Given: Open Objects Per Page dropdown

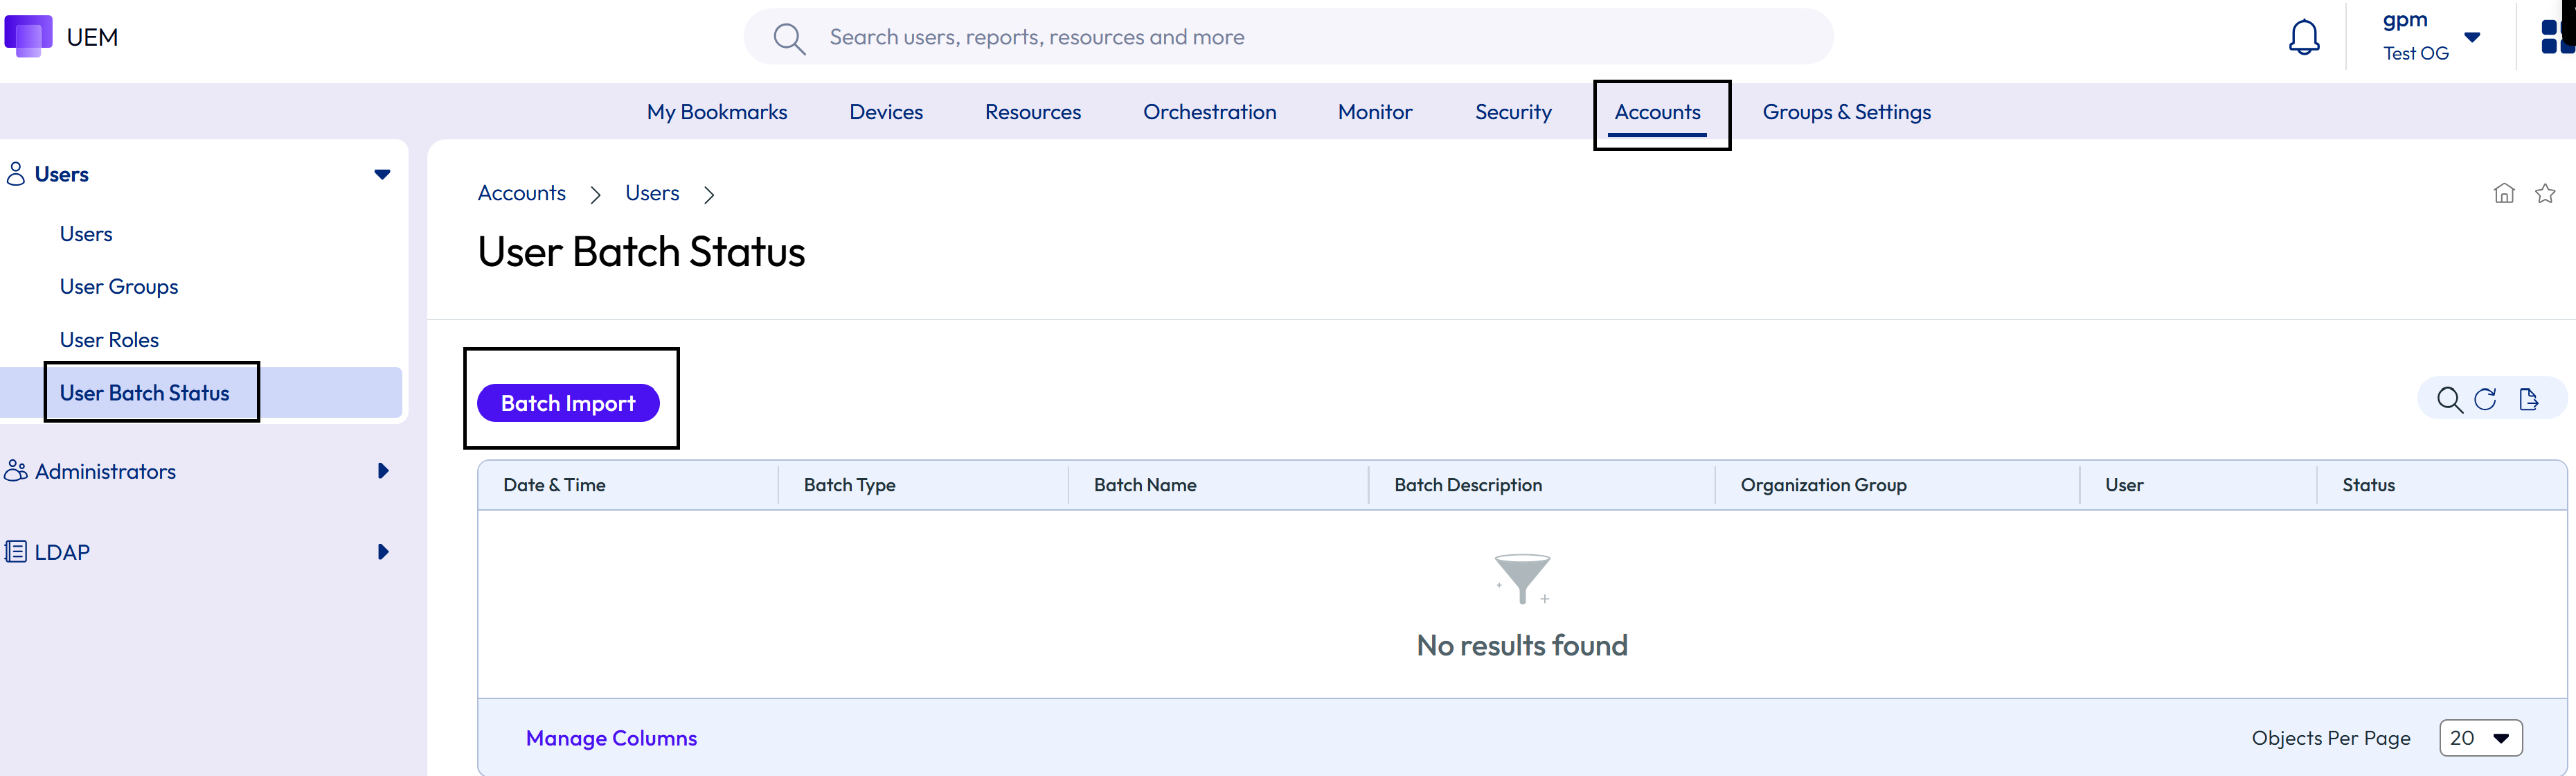Looking at the screenshot, I should point(2480,738).
